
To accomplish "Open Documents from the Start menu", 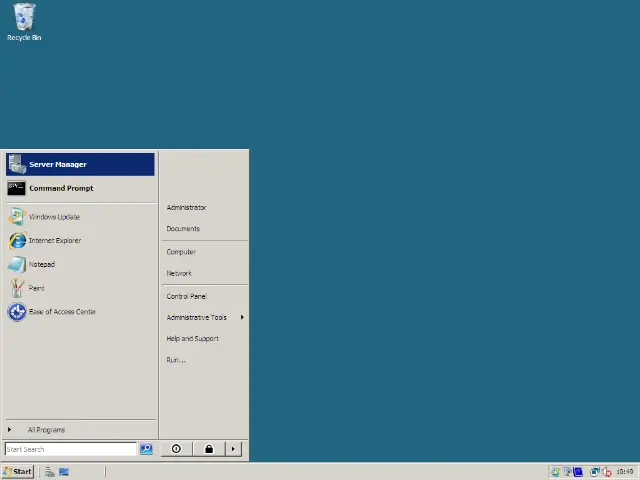I will coord(183,229).
